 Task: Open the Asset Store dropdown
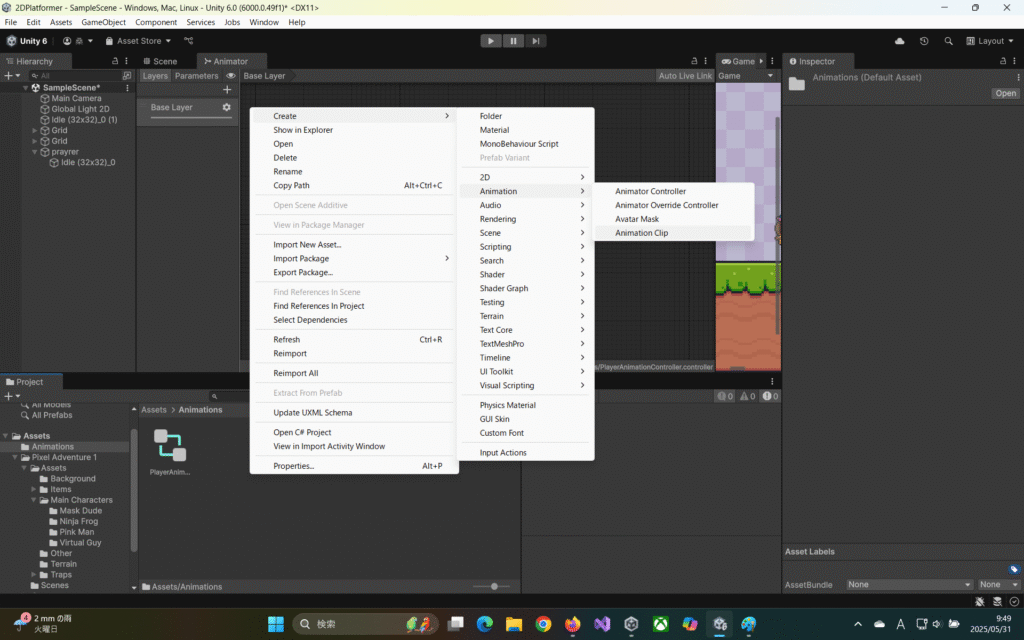[x=138, y=40]
